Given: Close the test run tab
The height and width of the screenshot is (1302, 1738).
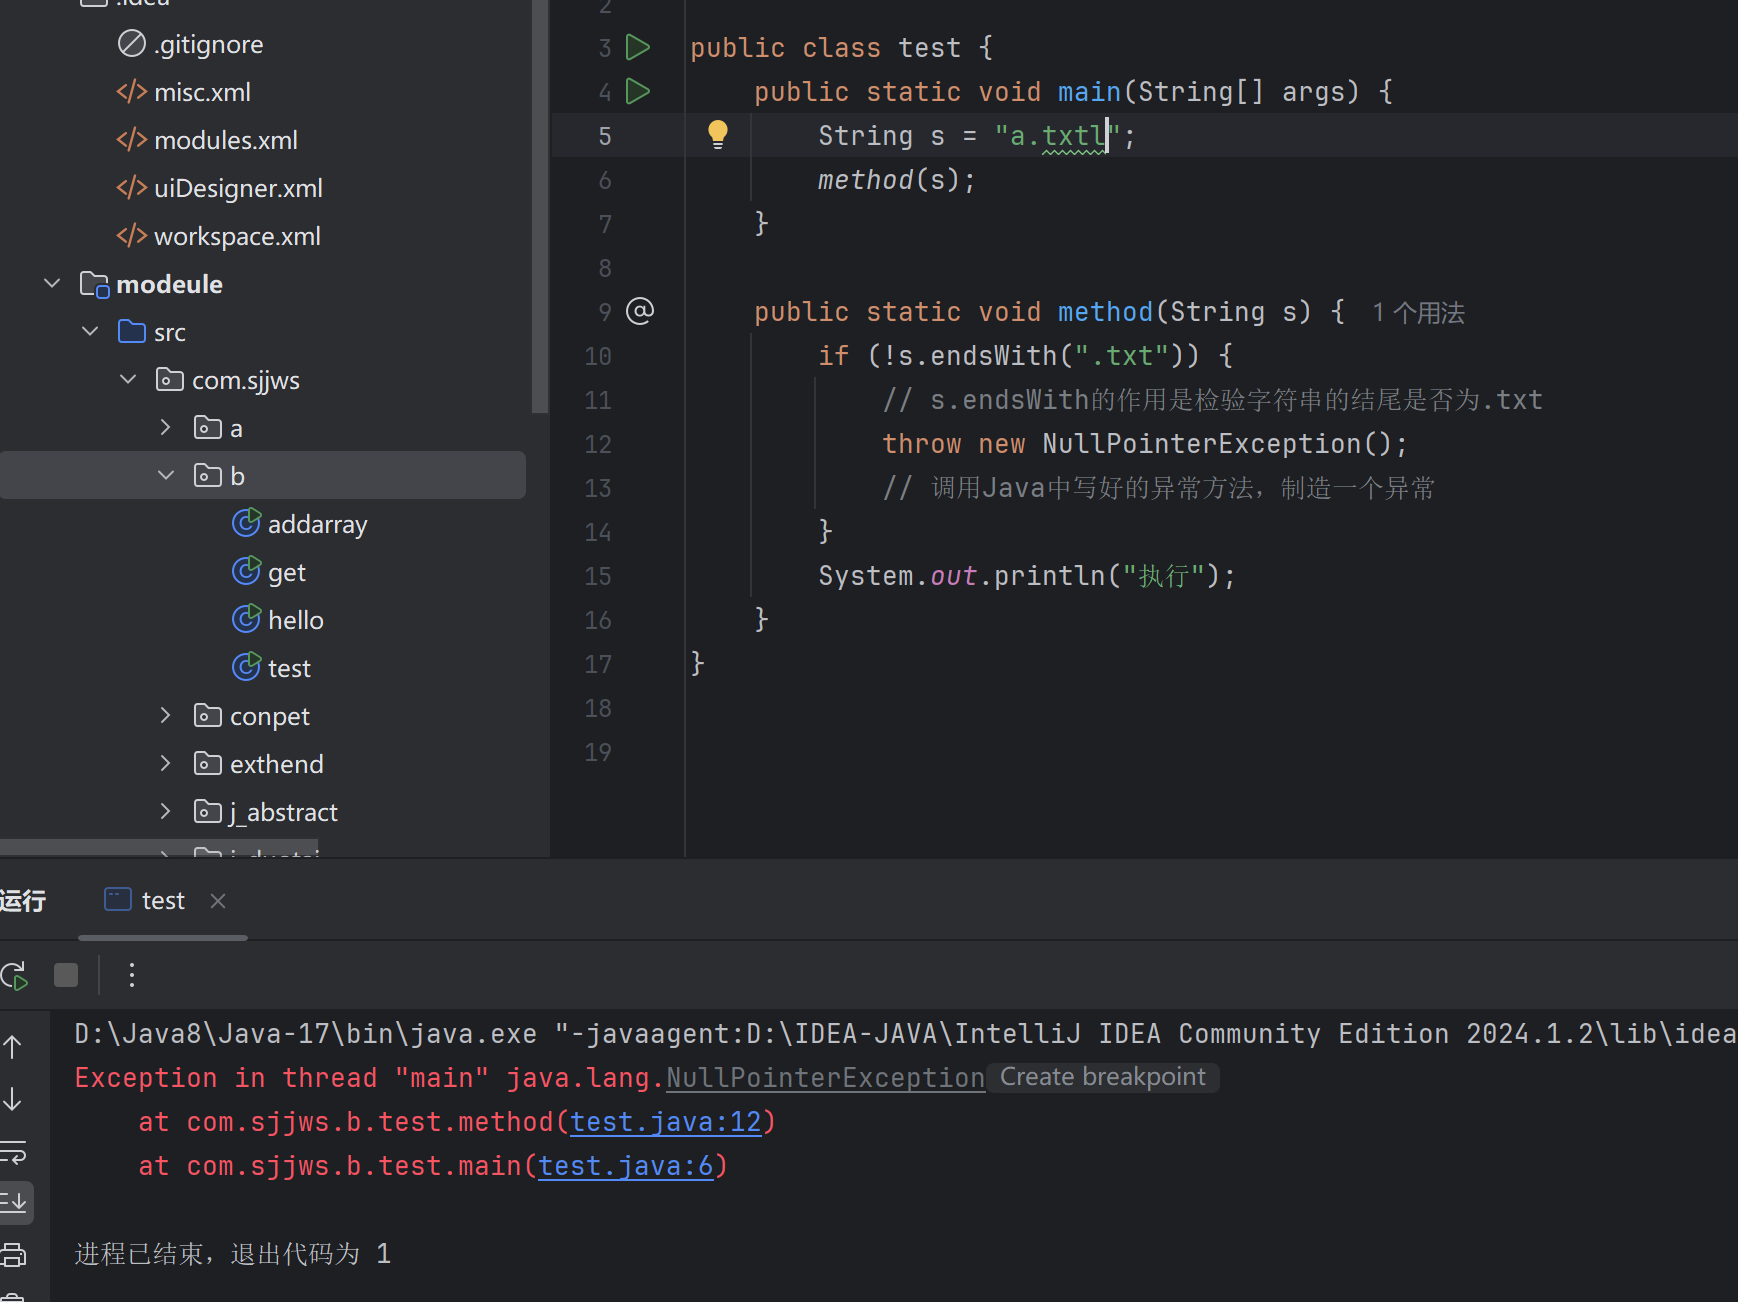Looking at the screenshot, I should pyautogui.click(x=218, y=901).
